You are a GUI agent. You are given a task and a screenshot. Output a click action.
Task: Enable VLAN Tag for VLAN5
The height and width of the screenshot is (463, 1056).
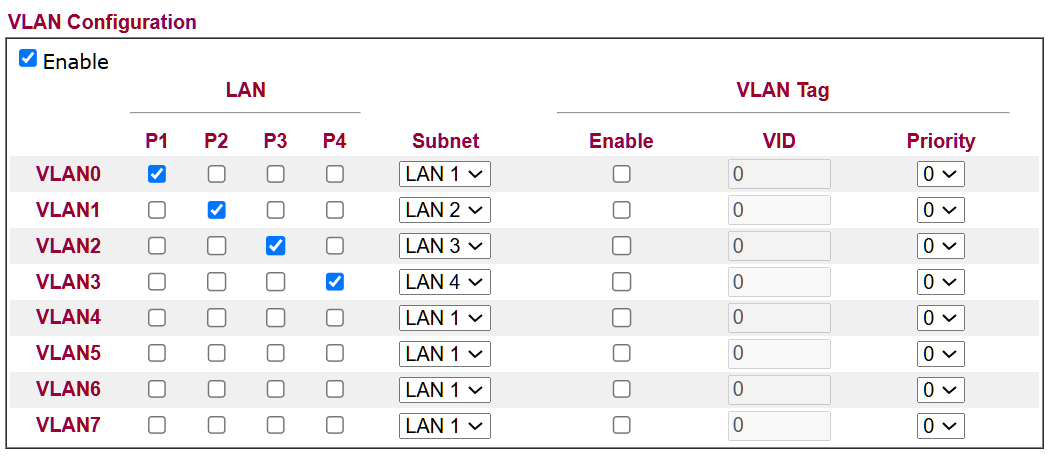(621, 354)
